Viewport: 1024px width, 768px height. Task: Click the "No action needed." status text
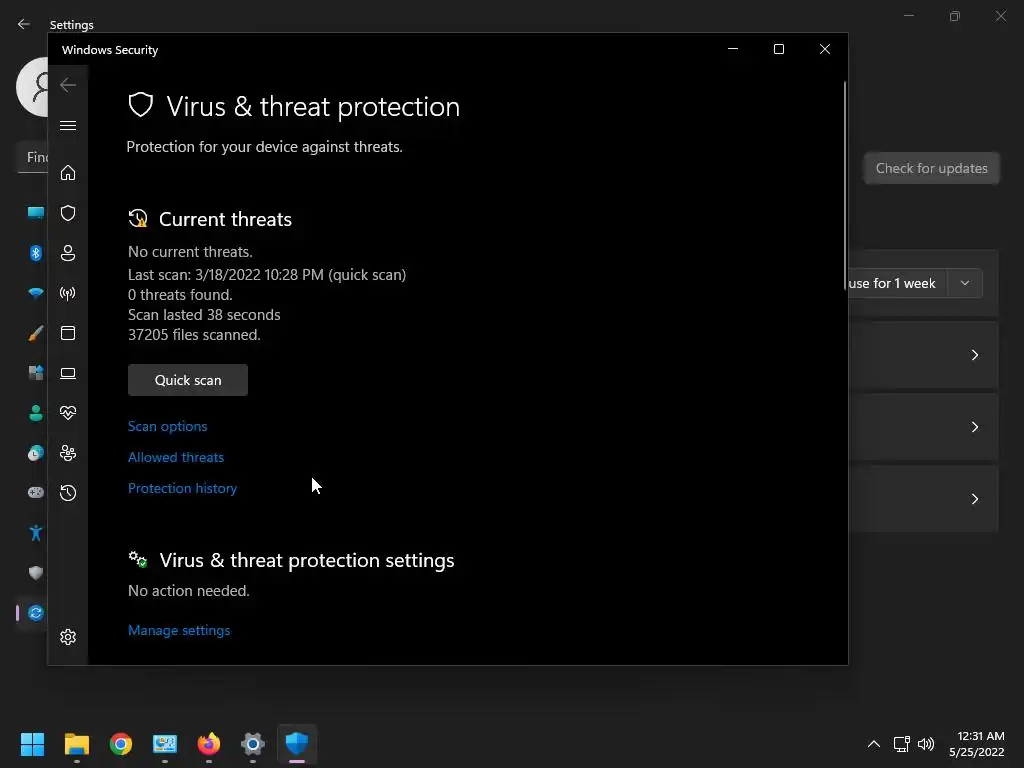[189, 591]
